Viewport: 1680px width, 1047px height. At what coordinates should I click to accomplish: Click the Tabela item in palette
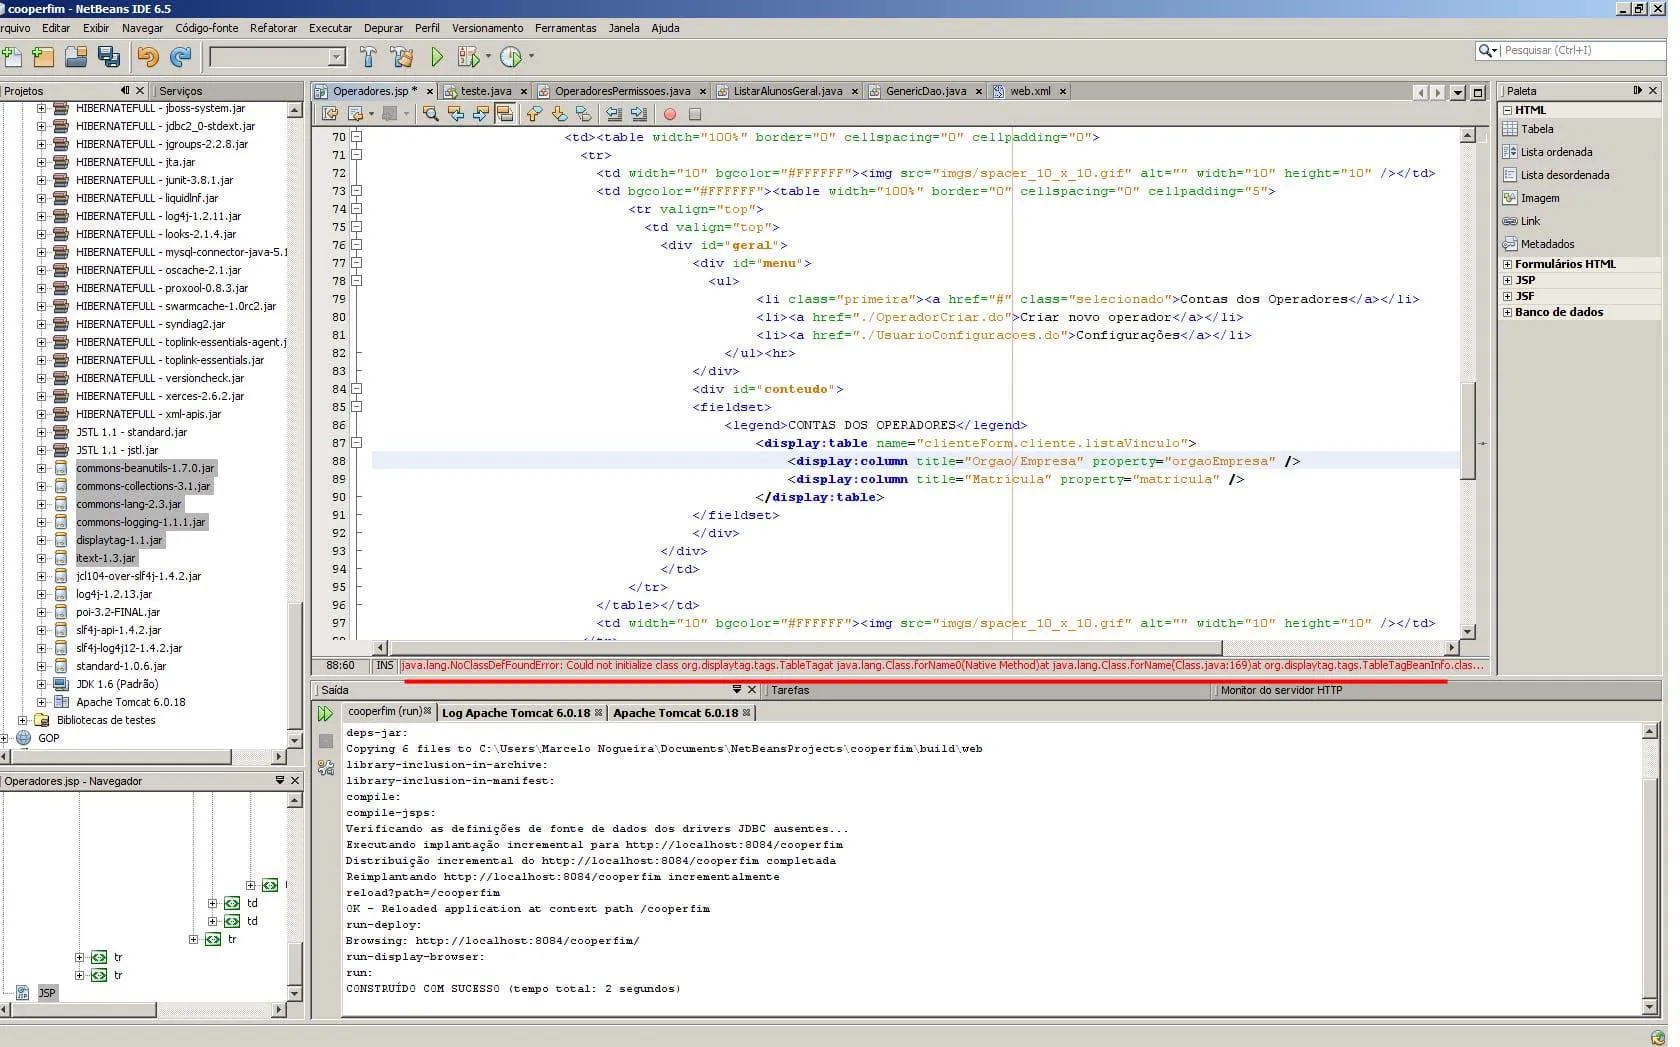tap(1536, 129)
